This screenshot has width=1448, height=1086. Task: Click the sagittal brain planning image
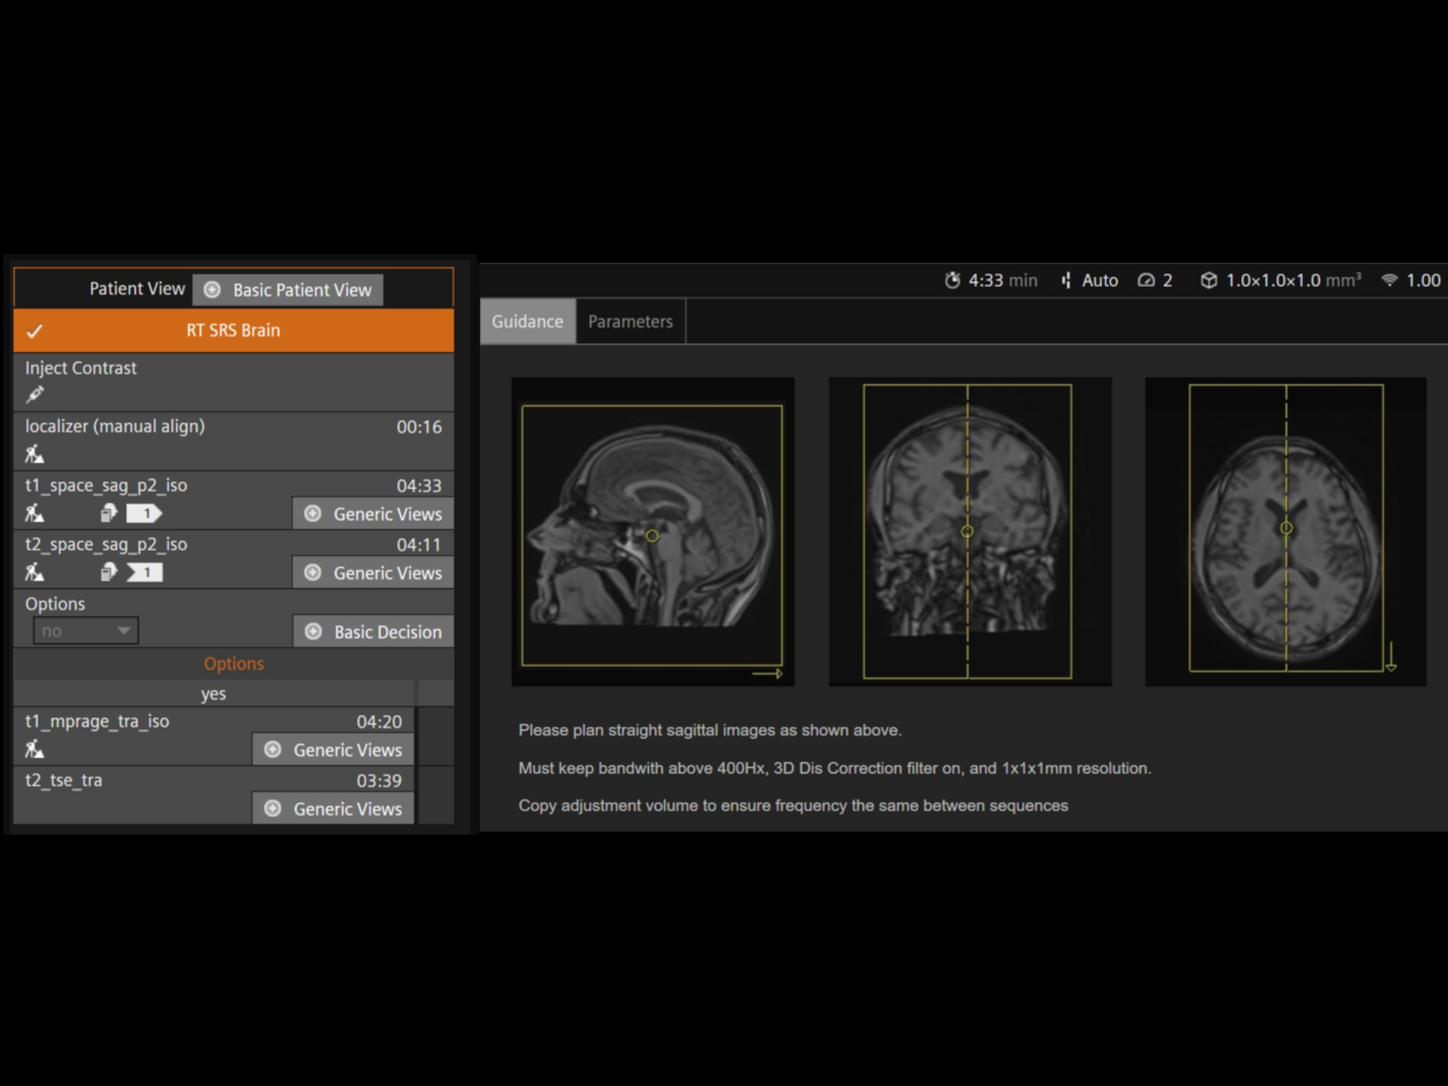pos(652,531)
